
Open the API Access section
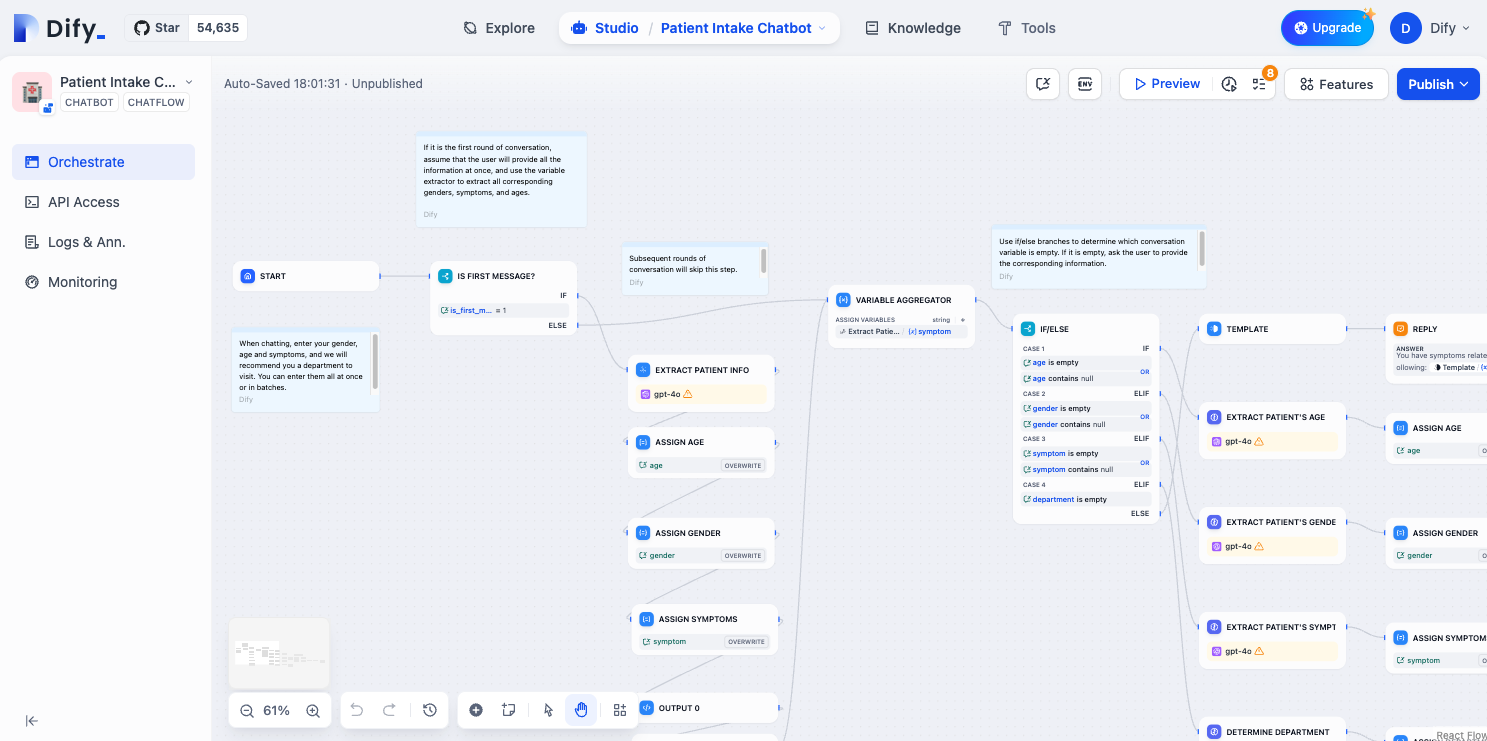pyautogui.click(x=84, y=202)
